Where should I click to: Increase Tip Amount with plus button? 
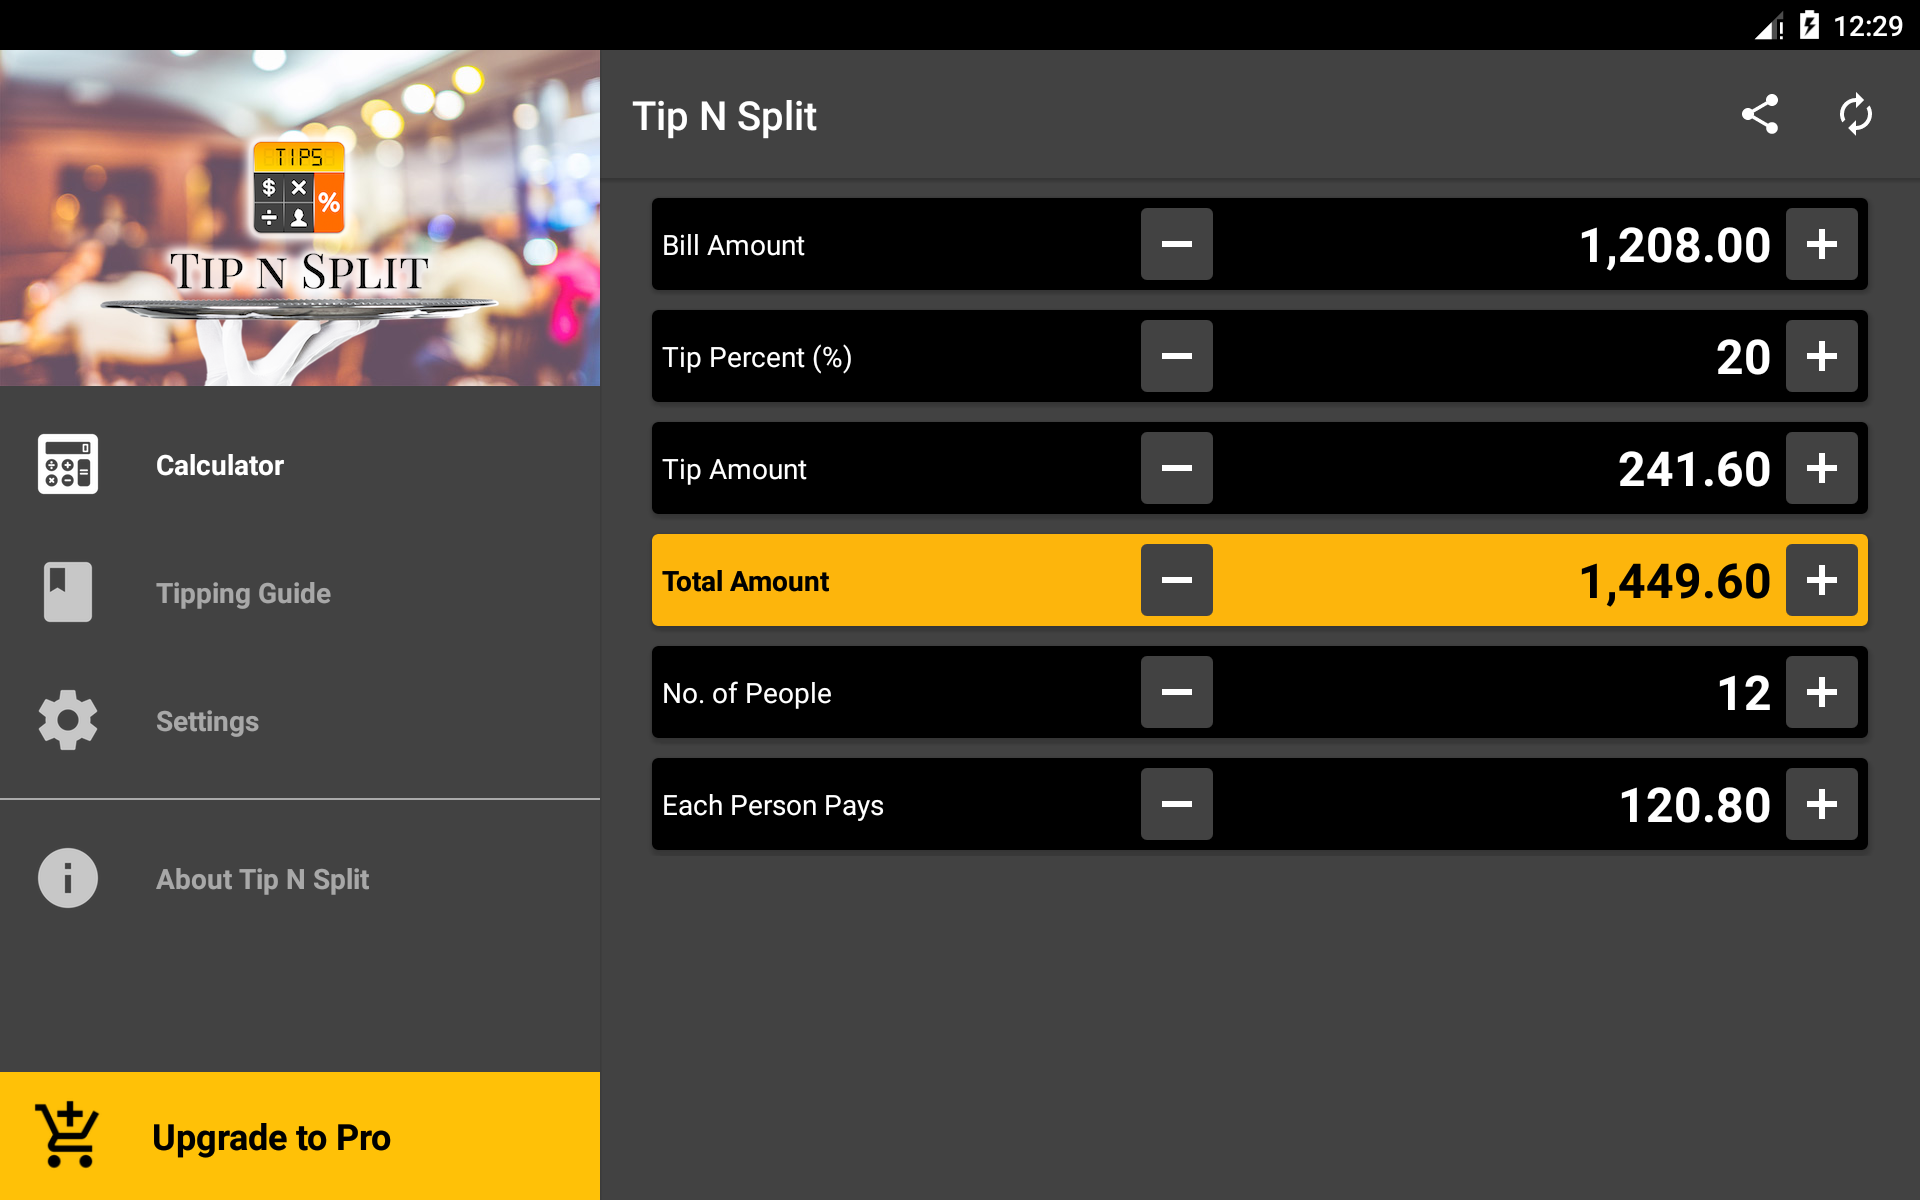pos(1822,468)
